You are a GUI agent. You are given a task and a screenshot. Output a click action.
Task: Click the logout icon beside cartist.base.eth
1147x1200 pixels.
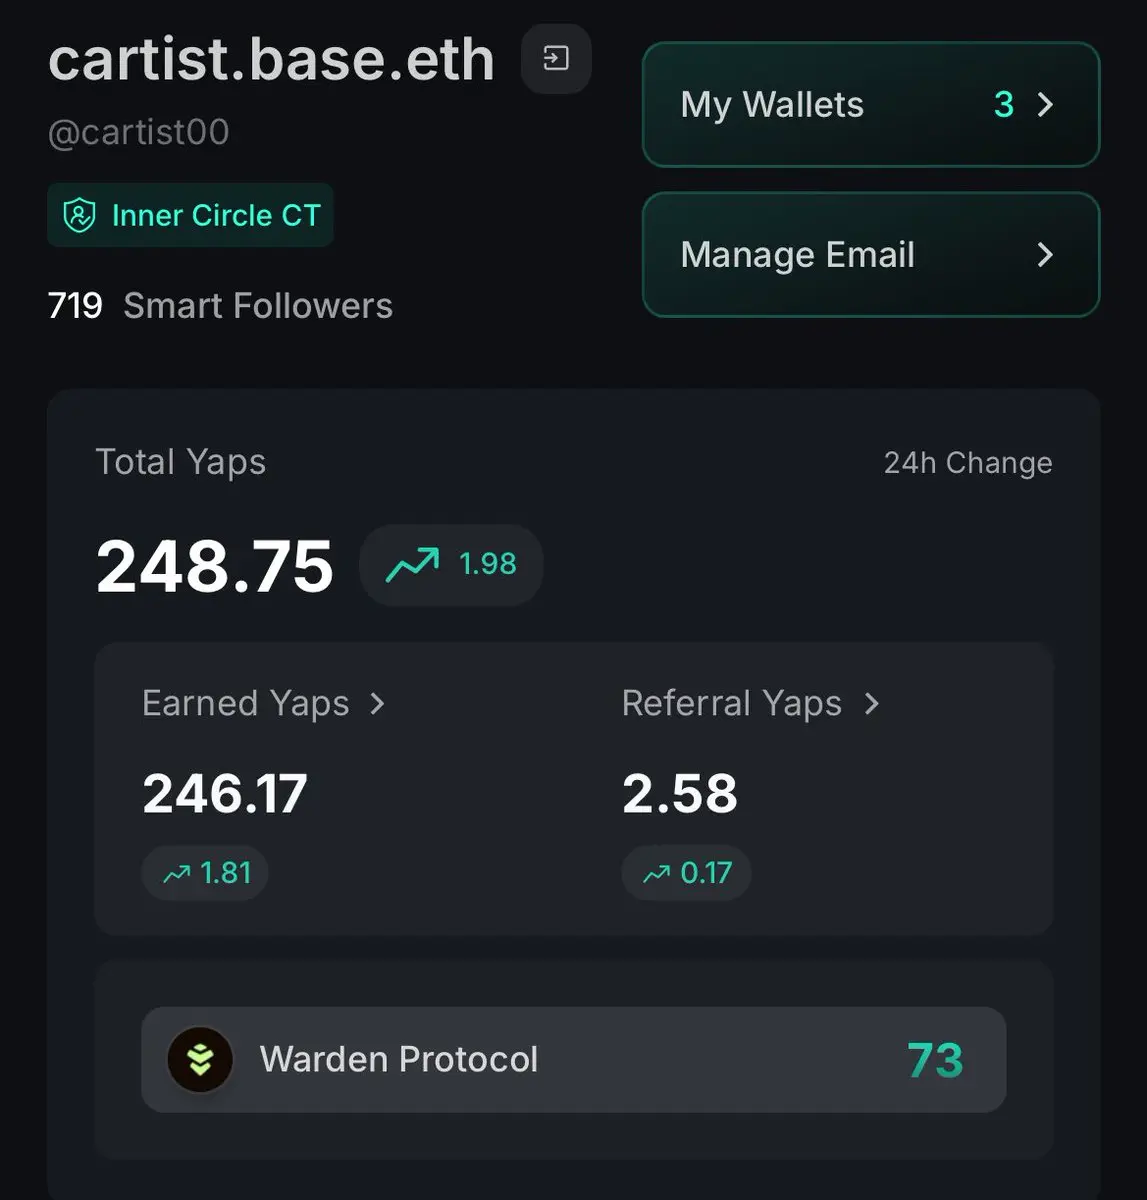pyautogui.click(x=556, y=59)
